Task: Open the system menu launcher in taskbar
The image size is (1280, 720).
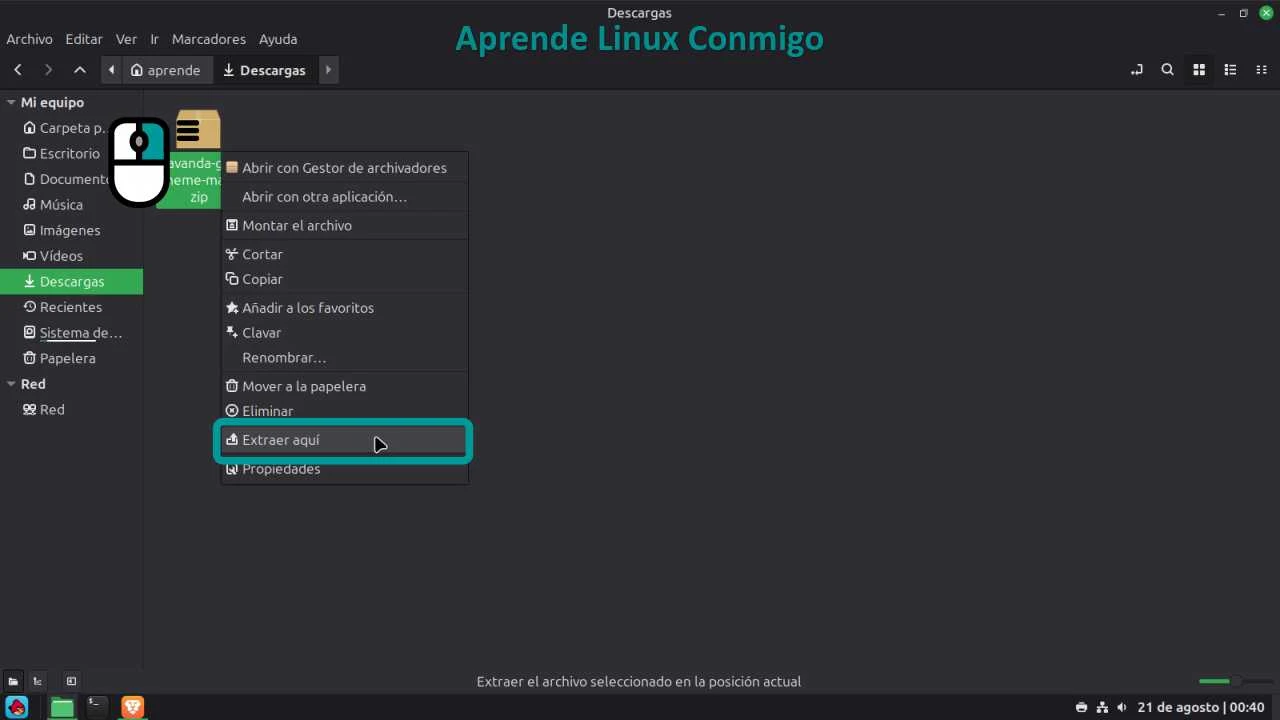Action: [x=17, y=707]
